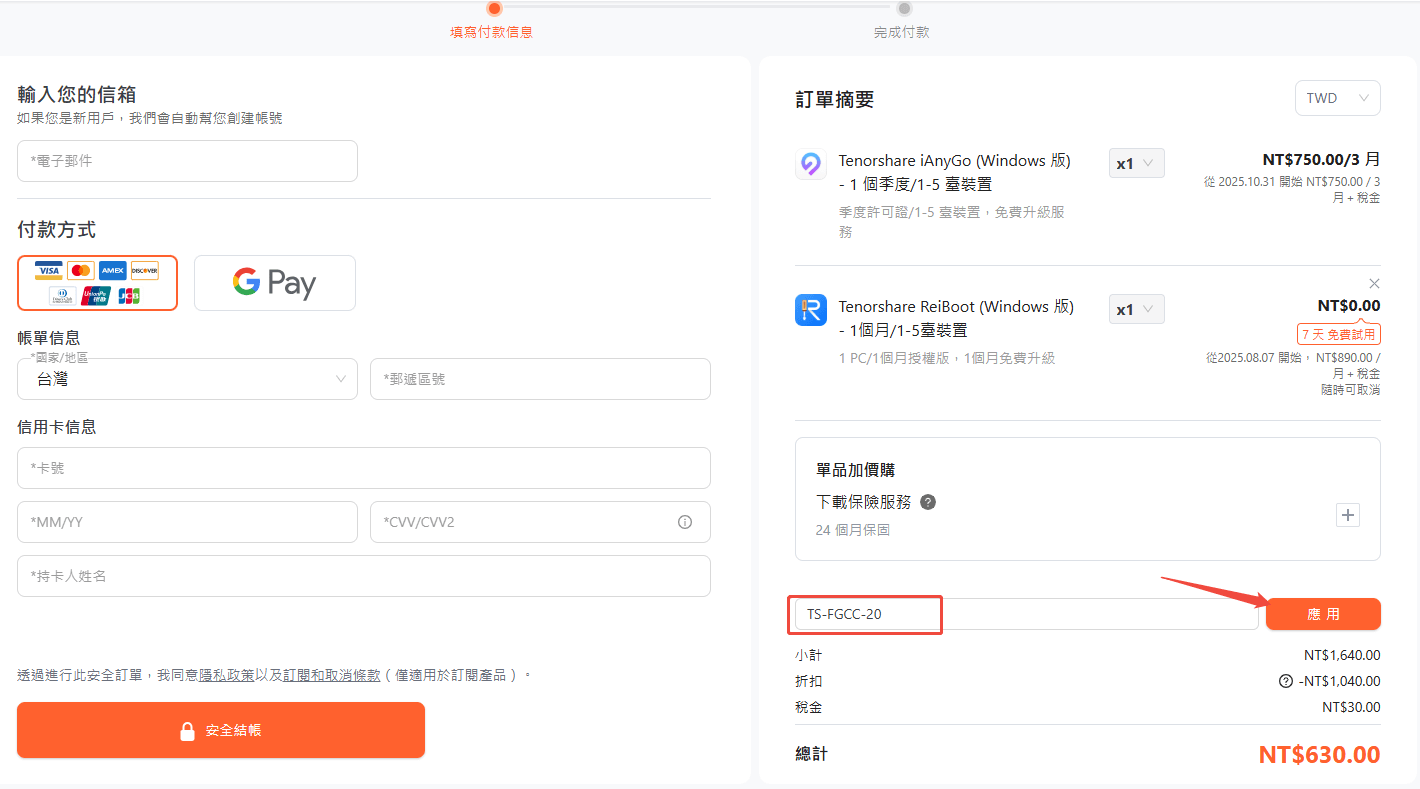Focus the CVV/CVV2 input field

click(540, 522)
